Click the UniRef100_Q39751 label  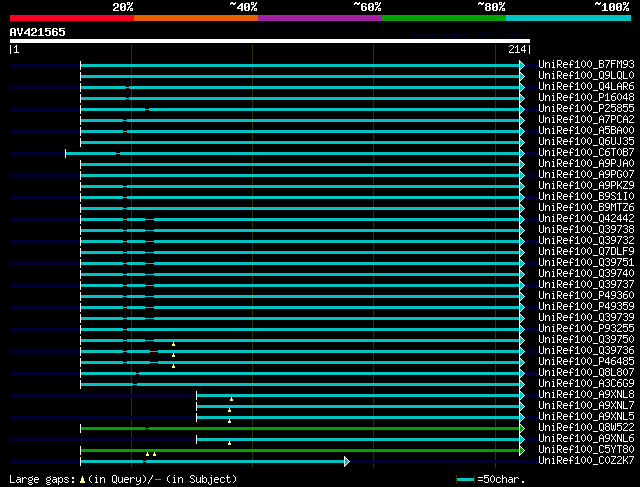click(586, 263)
